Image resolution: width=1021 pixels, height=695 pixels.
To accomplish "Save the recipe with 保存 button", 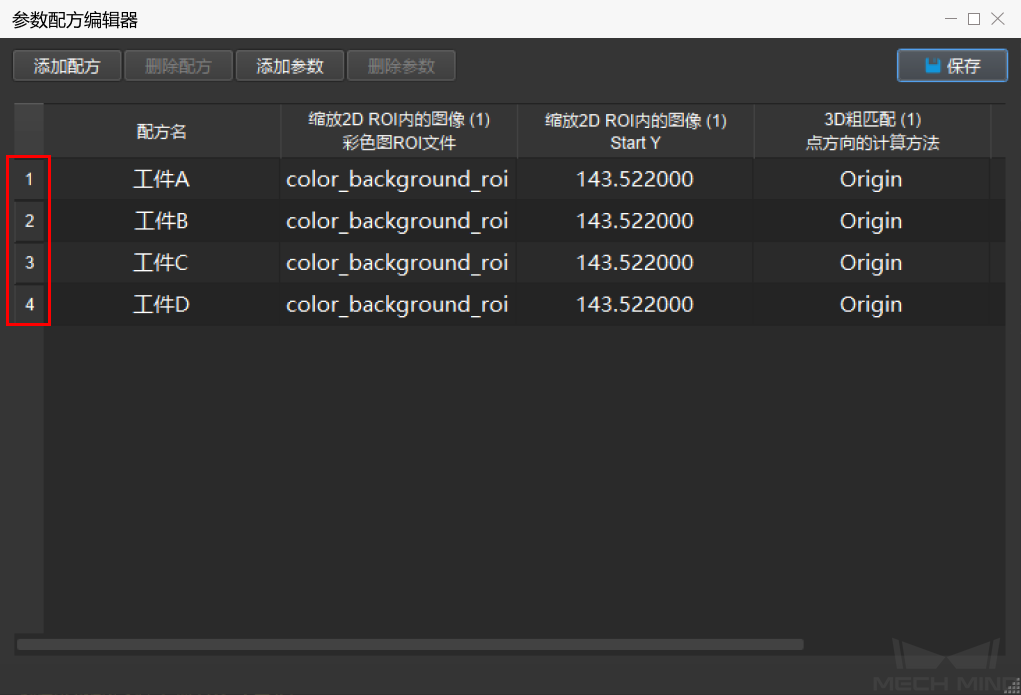I will coord(952,66).
